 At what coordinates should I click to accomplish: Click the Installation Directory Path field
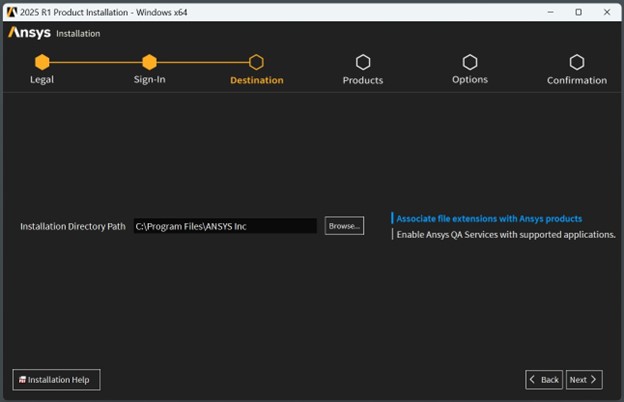[225, 226]
